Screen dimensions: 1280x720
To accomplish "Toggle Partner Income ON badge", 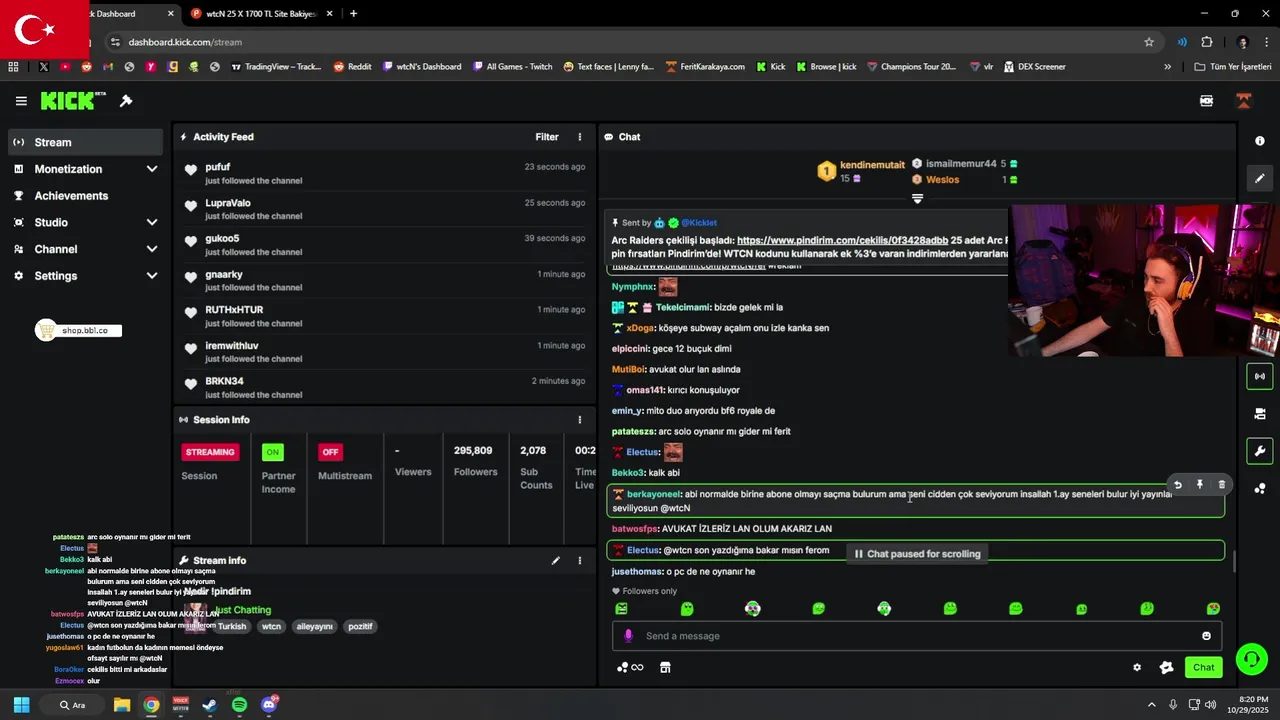I will pos(272,452).
